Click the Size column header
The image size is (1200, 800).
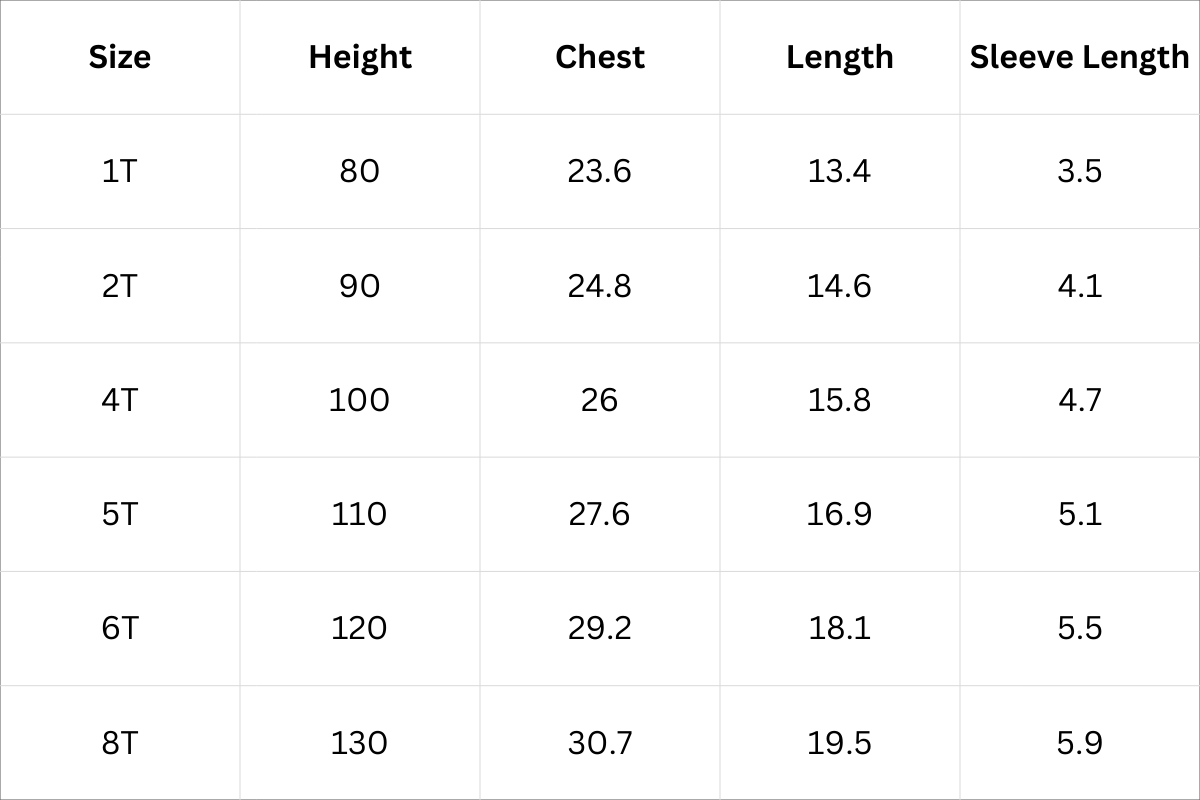[x=120, y=57]
